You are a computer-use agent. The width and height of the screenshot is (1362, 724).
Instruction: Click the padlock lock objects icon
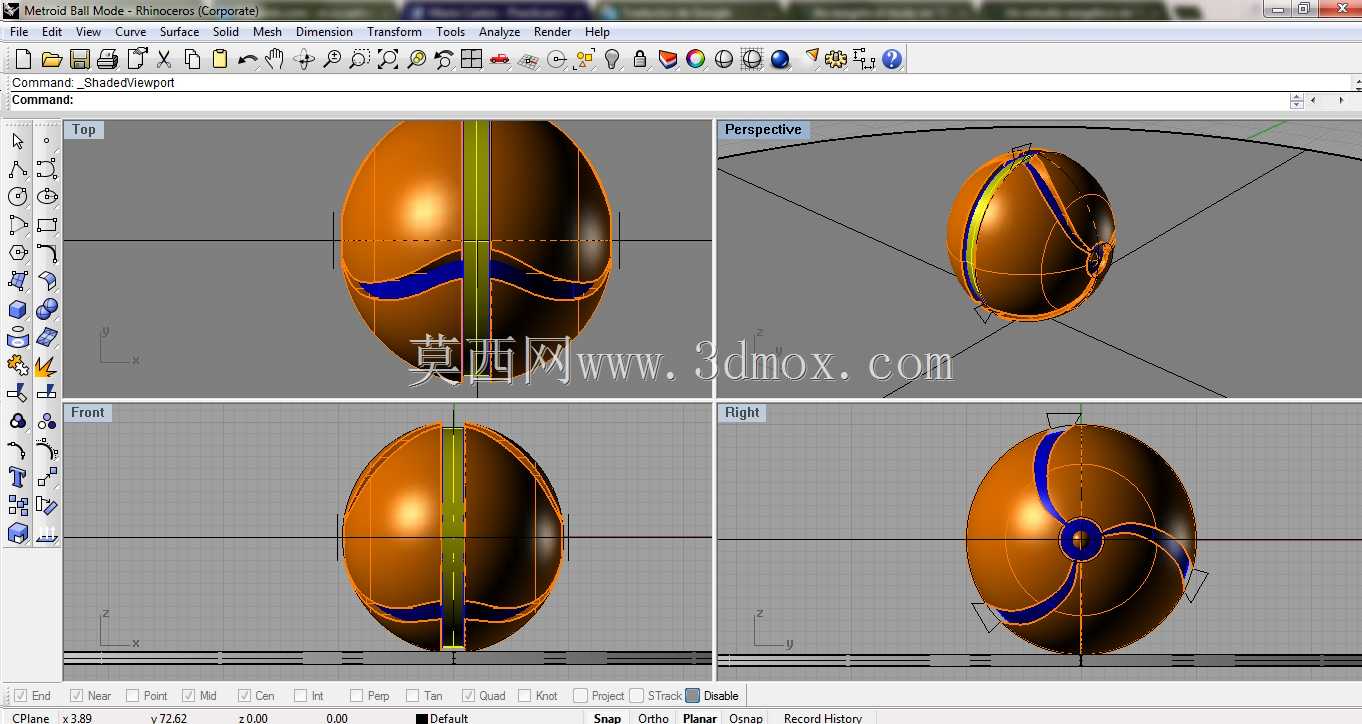(641, 59)
